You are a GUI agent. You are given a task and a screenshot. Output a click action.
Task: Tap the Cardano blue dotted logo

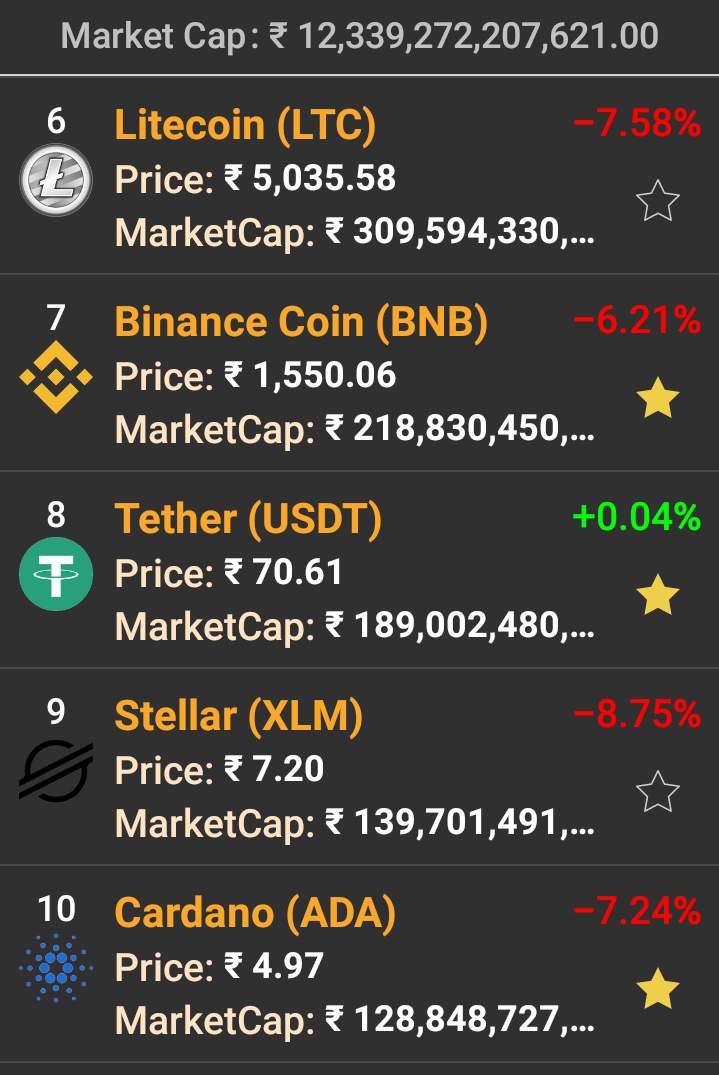click(56, 968)
